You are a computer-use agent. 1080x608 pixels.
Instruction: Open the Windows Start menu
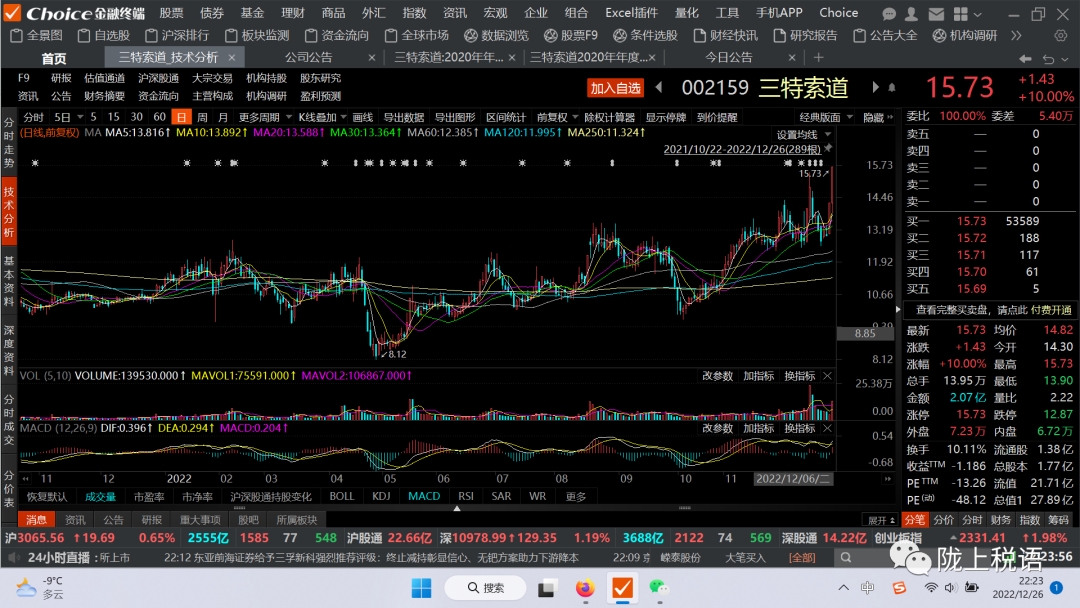coord(422,587)
